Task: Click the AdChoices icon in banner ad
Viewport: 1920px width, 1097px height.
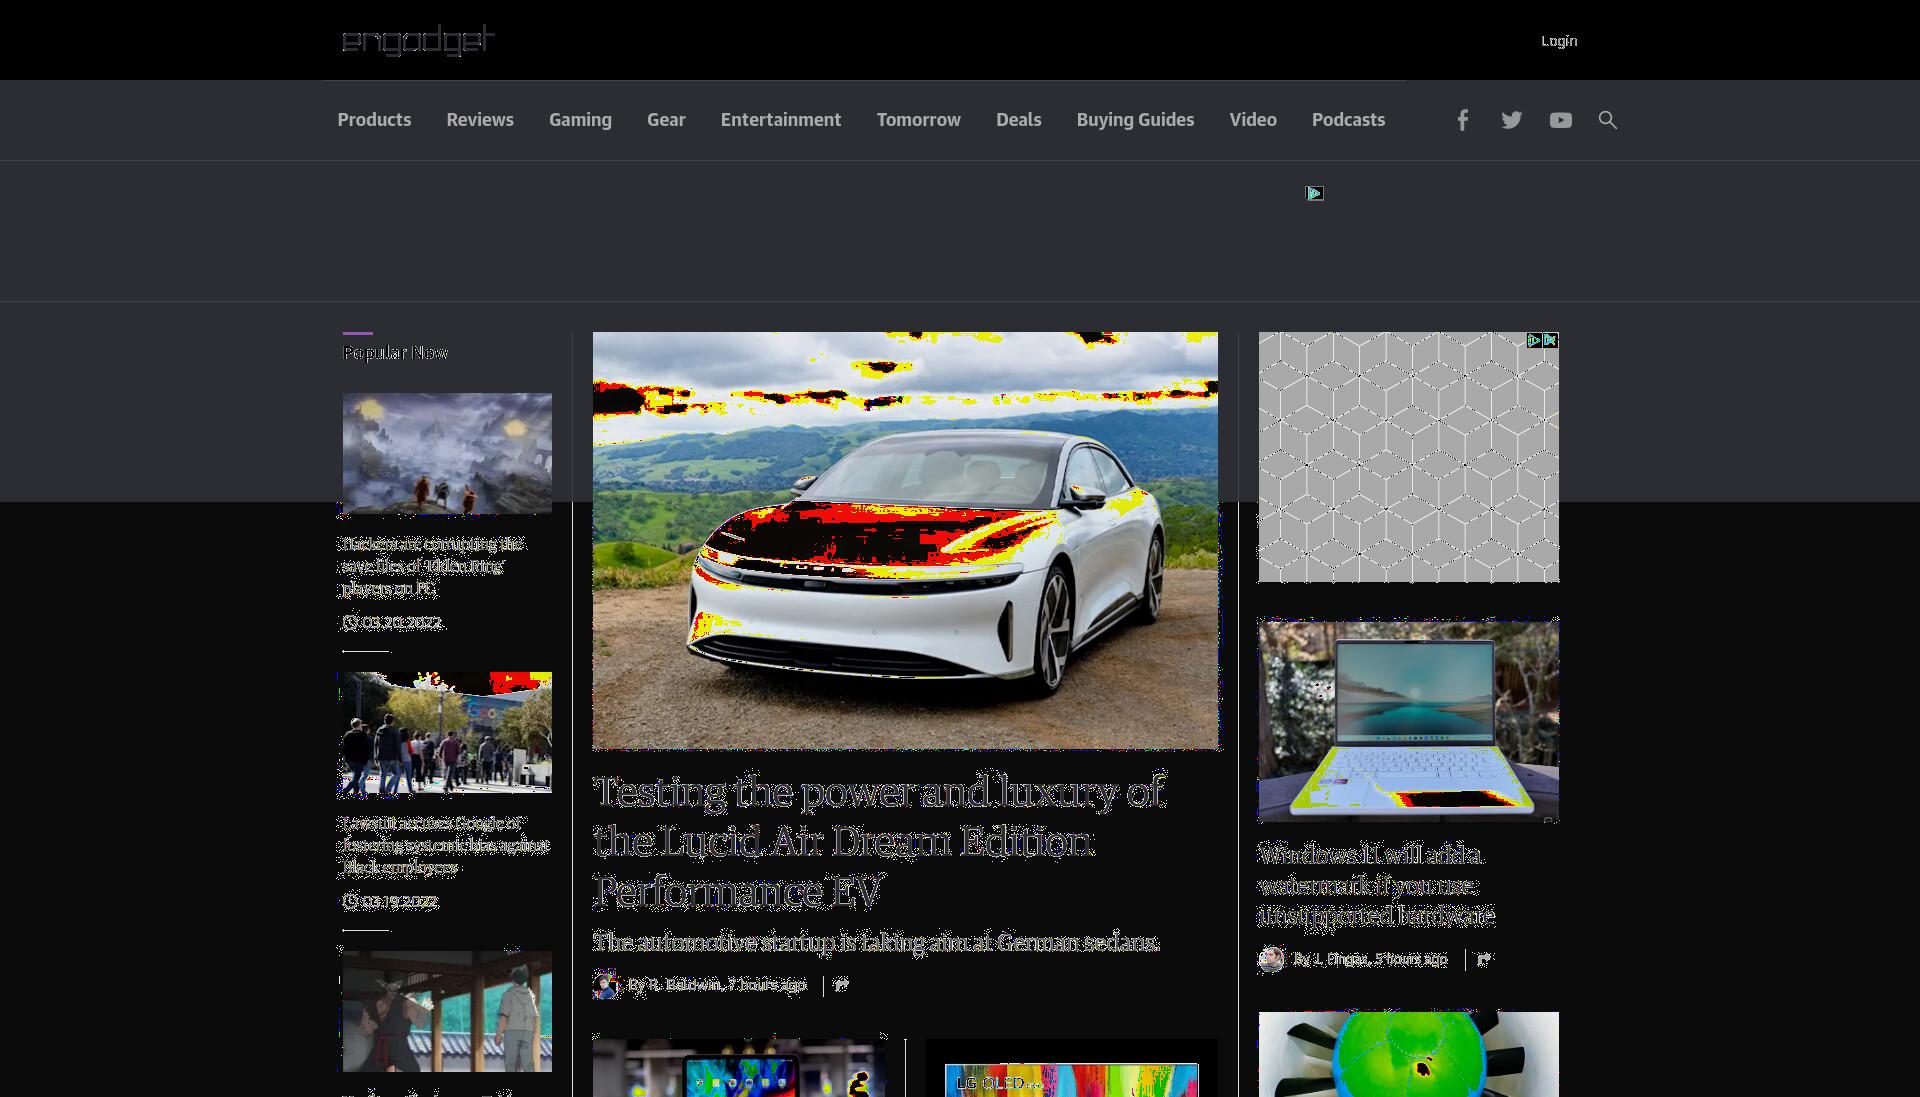Action: click(1314, 193)
